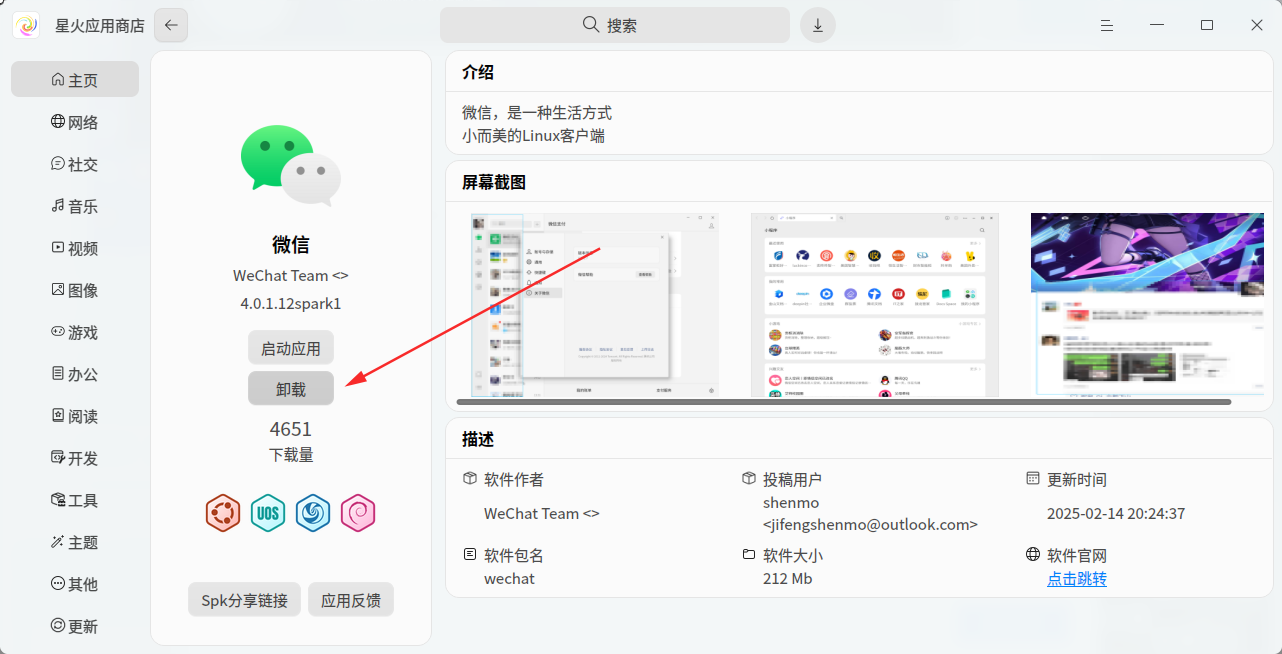Click the text 小而美的Linux客户端
Viewport: 1282px width, 654px height.
coord(533,136)
